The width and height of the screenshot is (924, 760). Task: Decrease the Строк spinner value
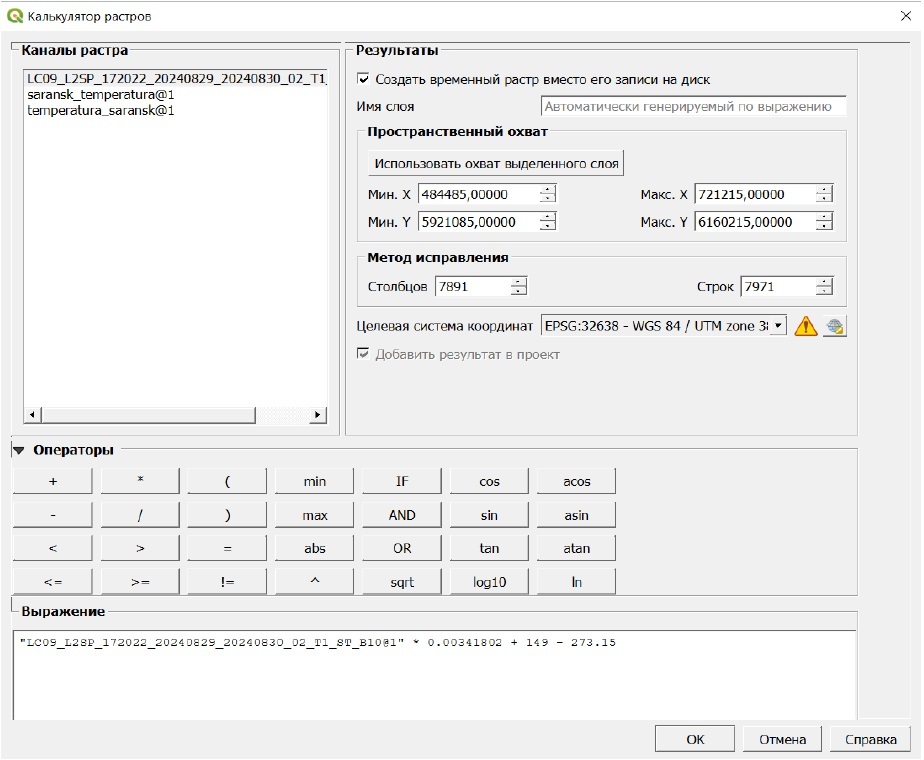823,292
